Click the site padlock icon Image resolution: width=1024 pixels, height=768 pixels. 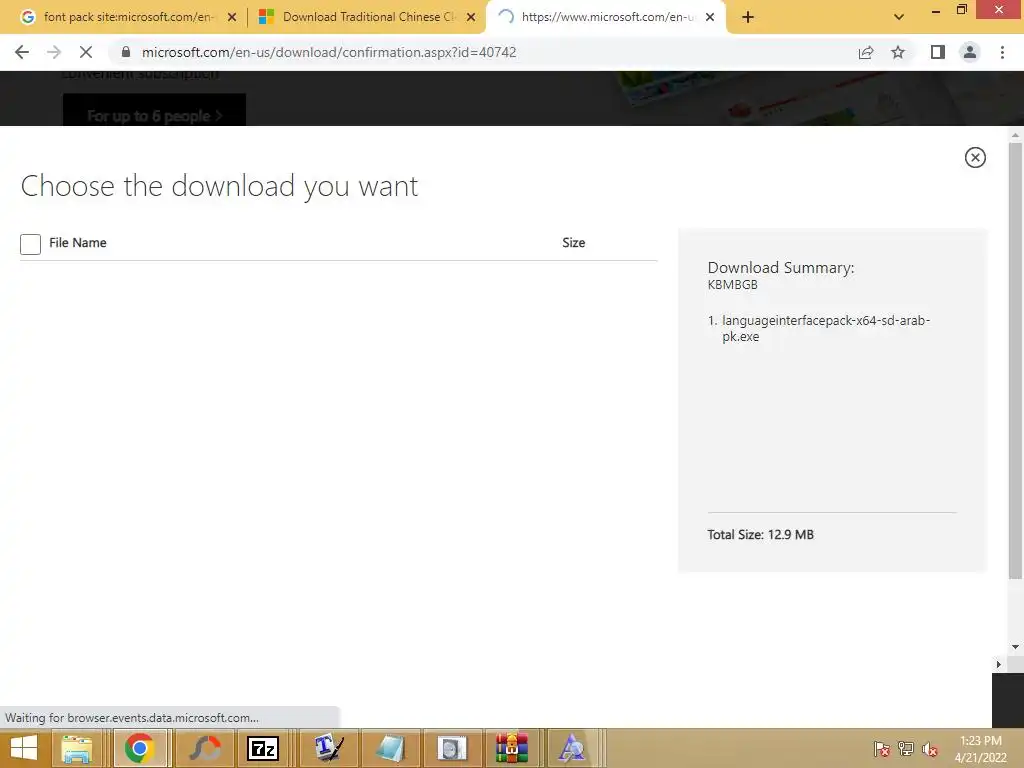click(126, 52)
